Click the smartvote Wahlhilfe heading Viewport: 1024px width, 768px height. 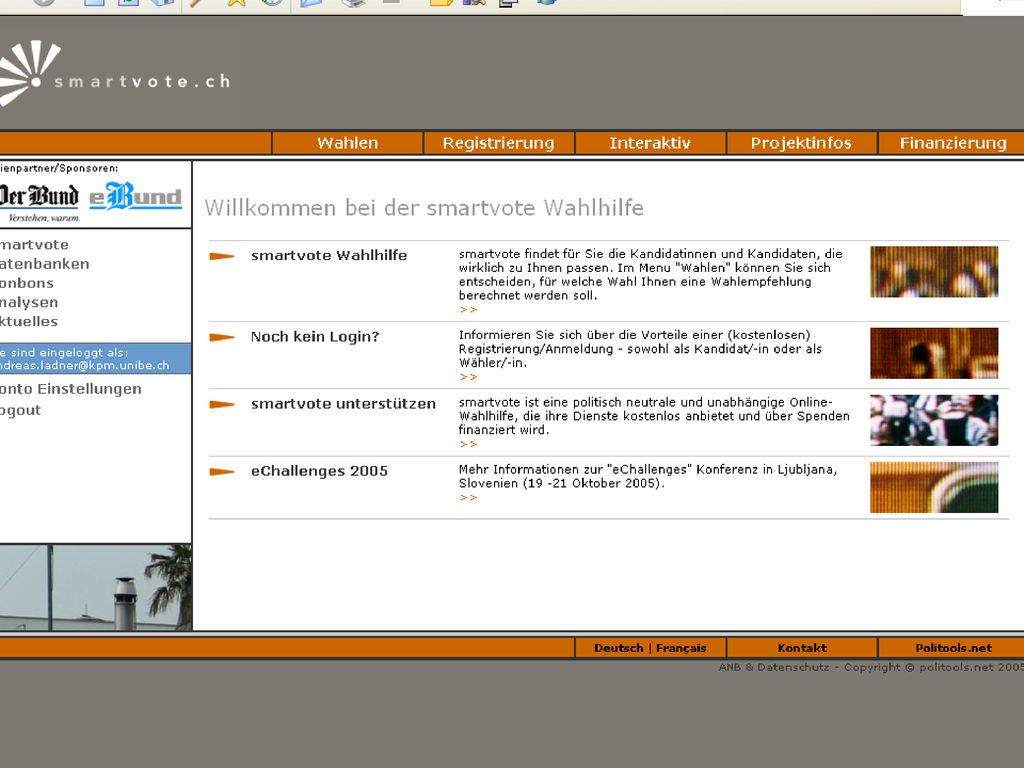pos(328,255)
